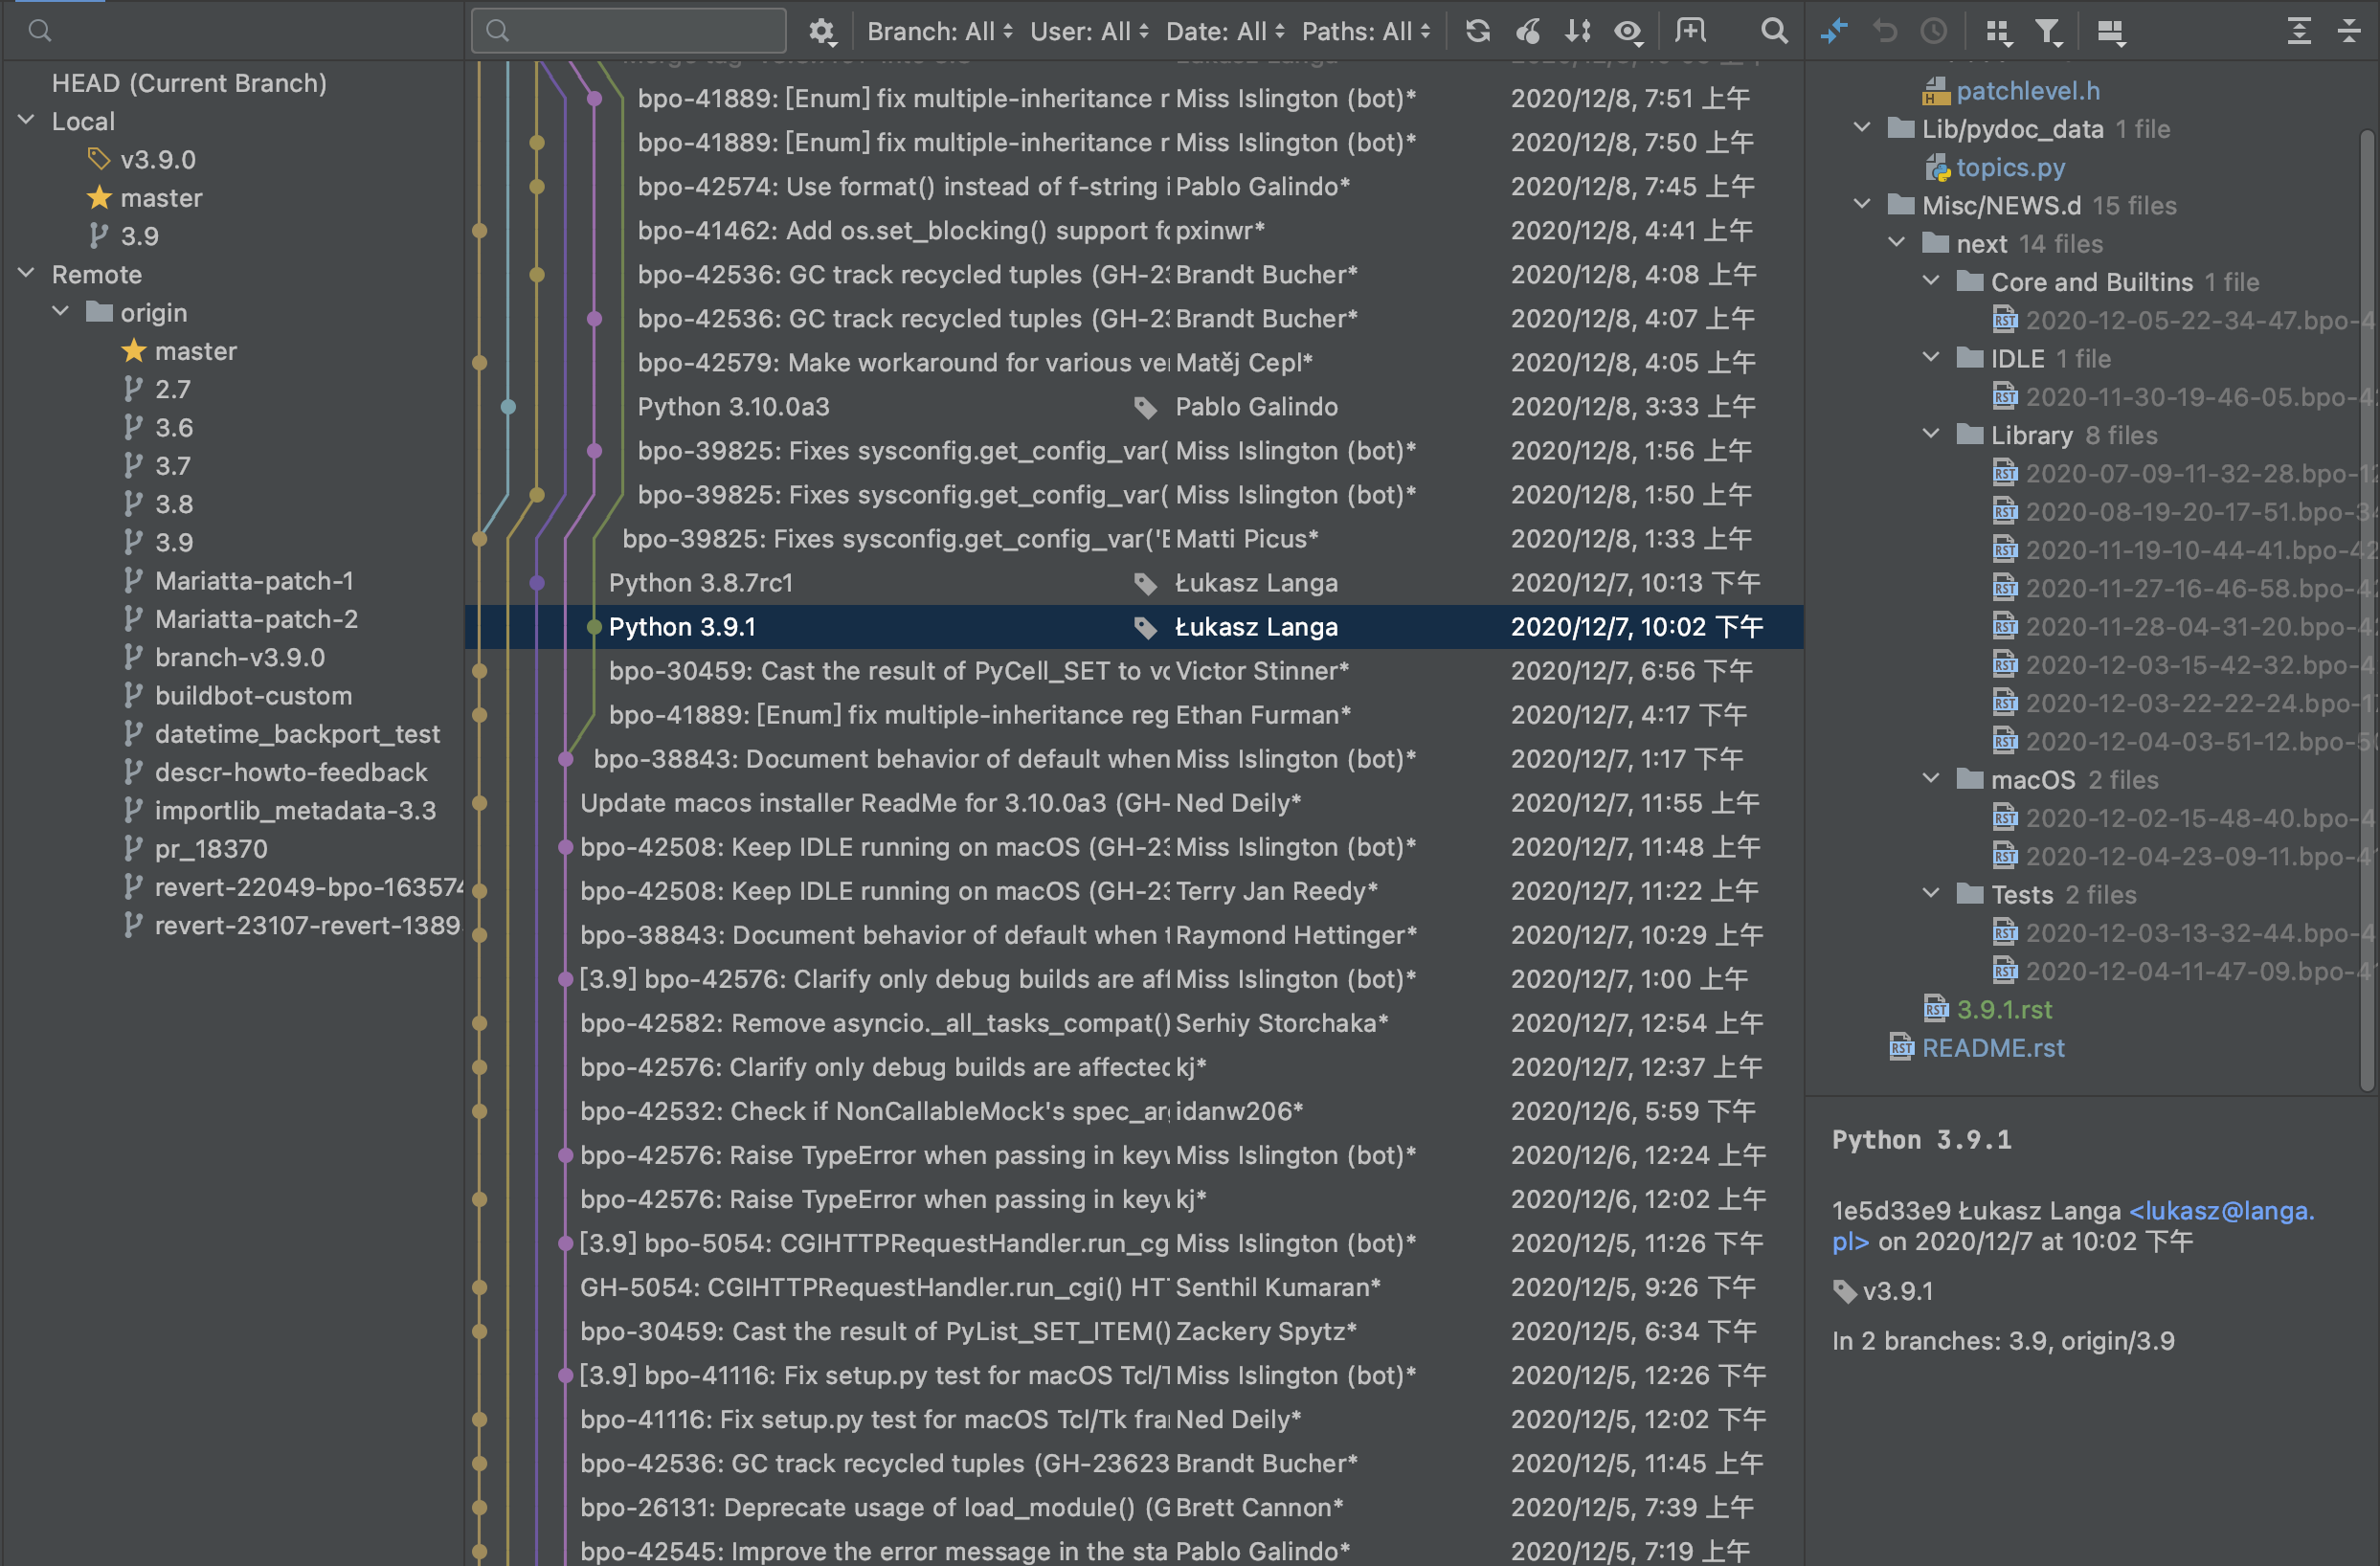Click Collapse All in changes tree
2380x1566 pixels.
(x=2348, y=31)
